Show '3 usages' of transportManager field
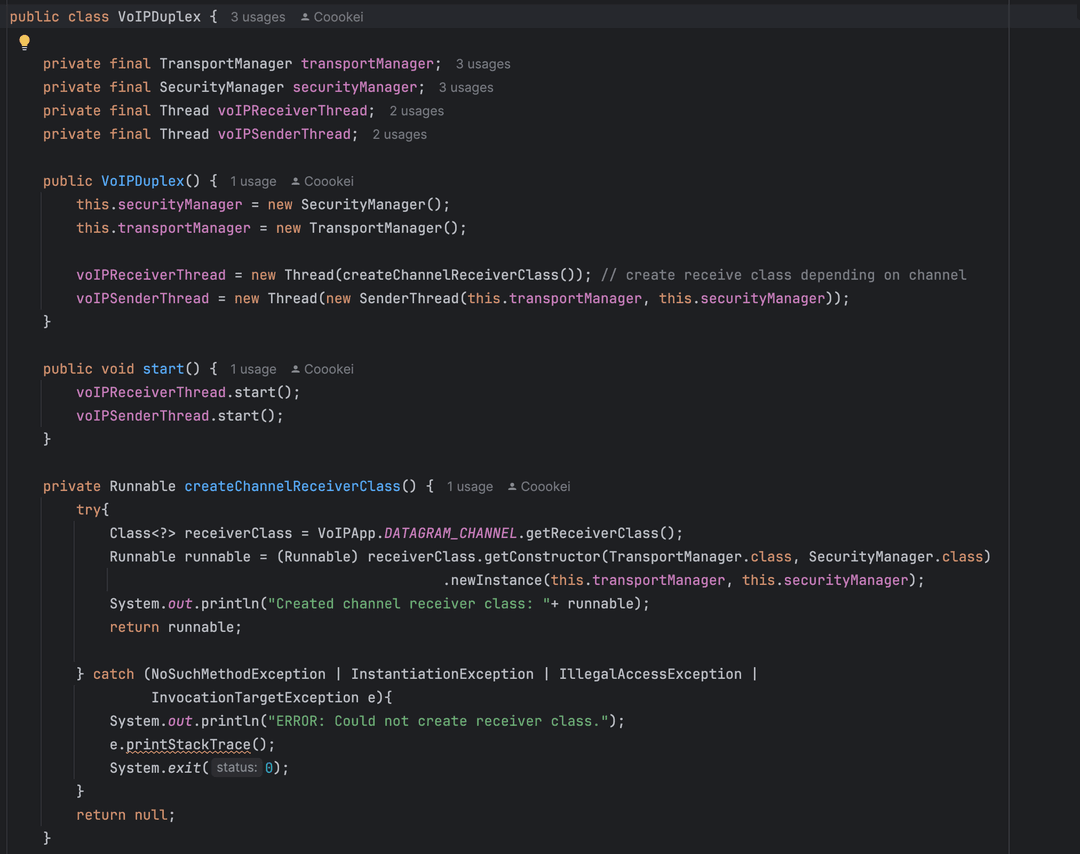This screenshot has height=854, width=1080. [x=483, y=64]
